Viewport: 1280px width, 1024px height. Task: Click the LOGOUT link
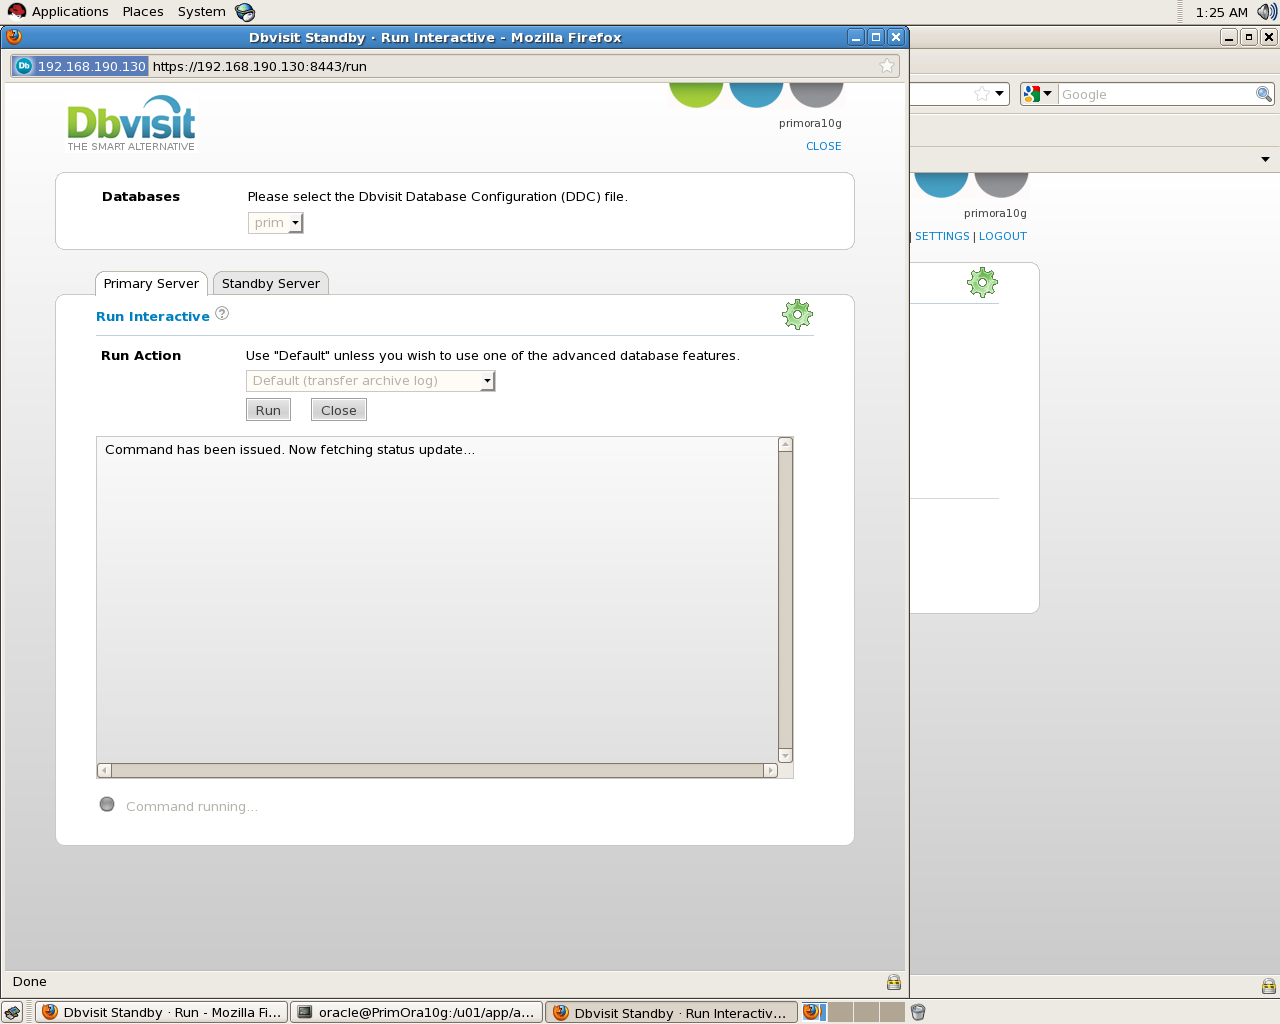pyautogui.click(x=1002, y=236)
